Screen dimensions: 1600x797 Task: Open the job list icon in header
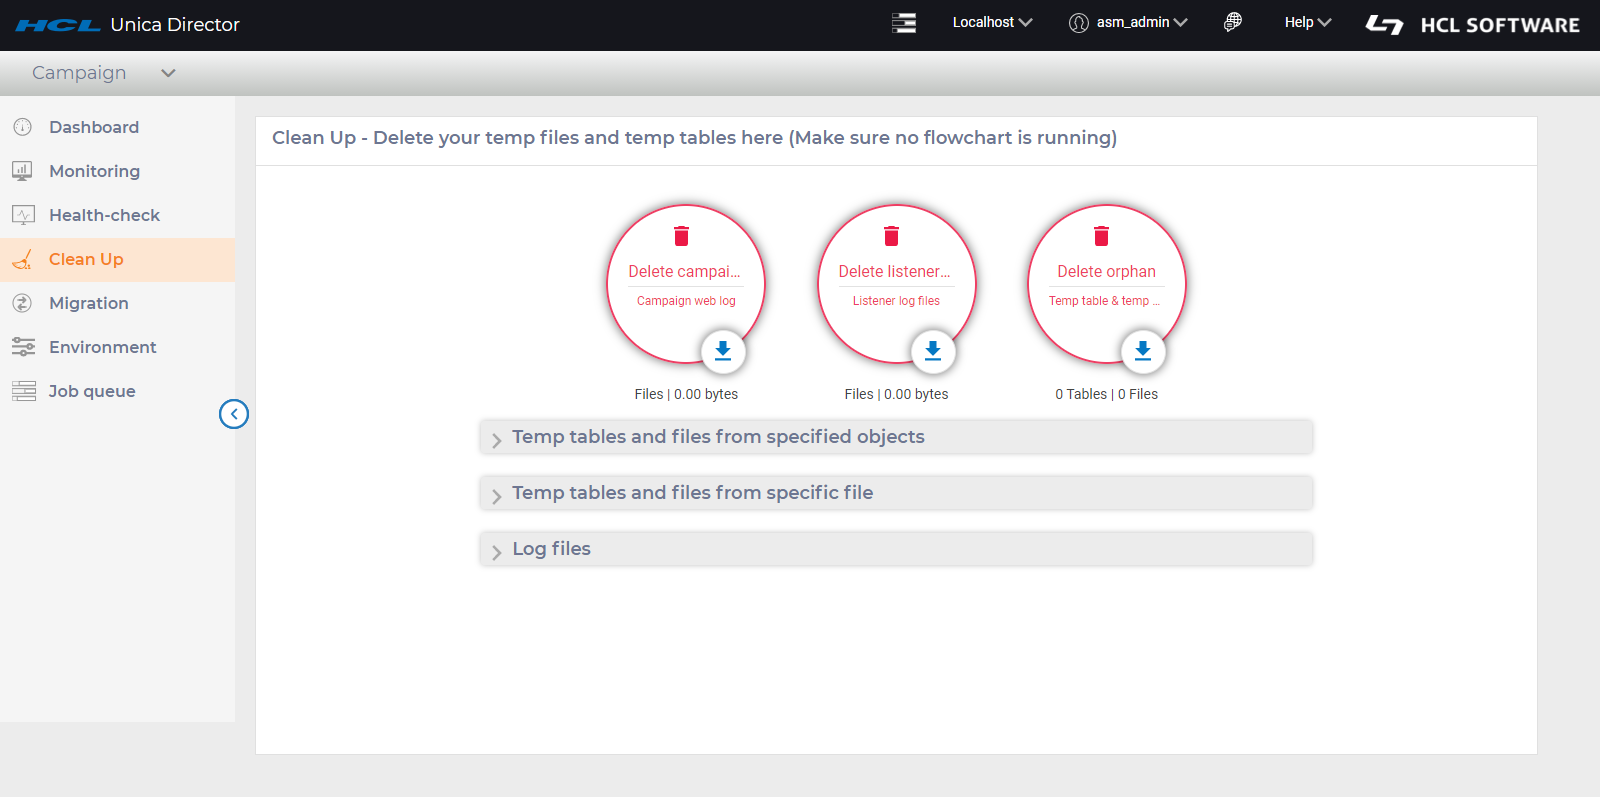[x=904, y=23]
